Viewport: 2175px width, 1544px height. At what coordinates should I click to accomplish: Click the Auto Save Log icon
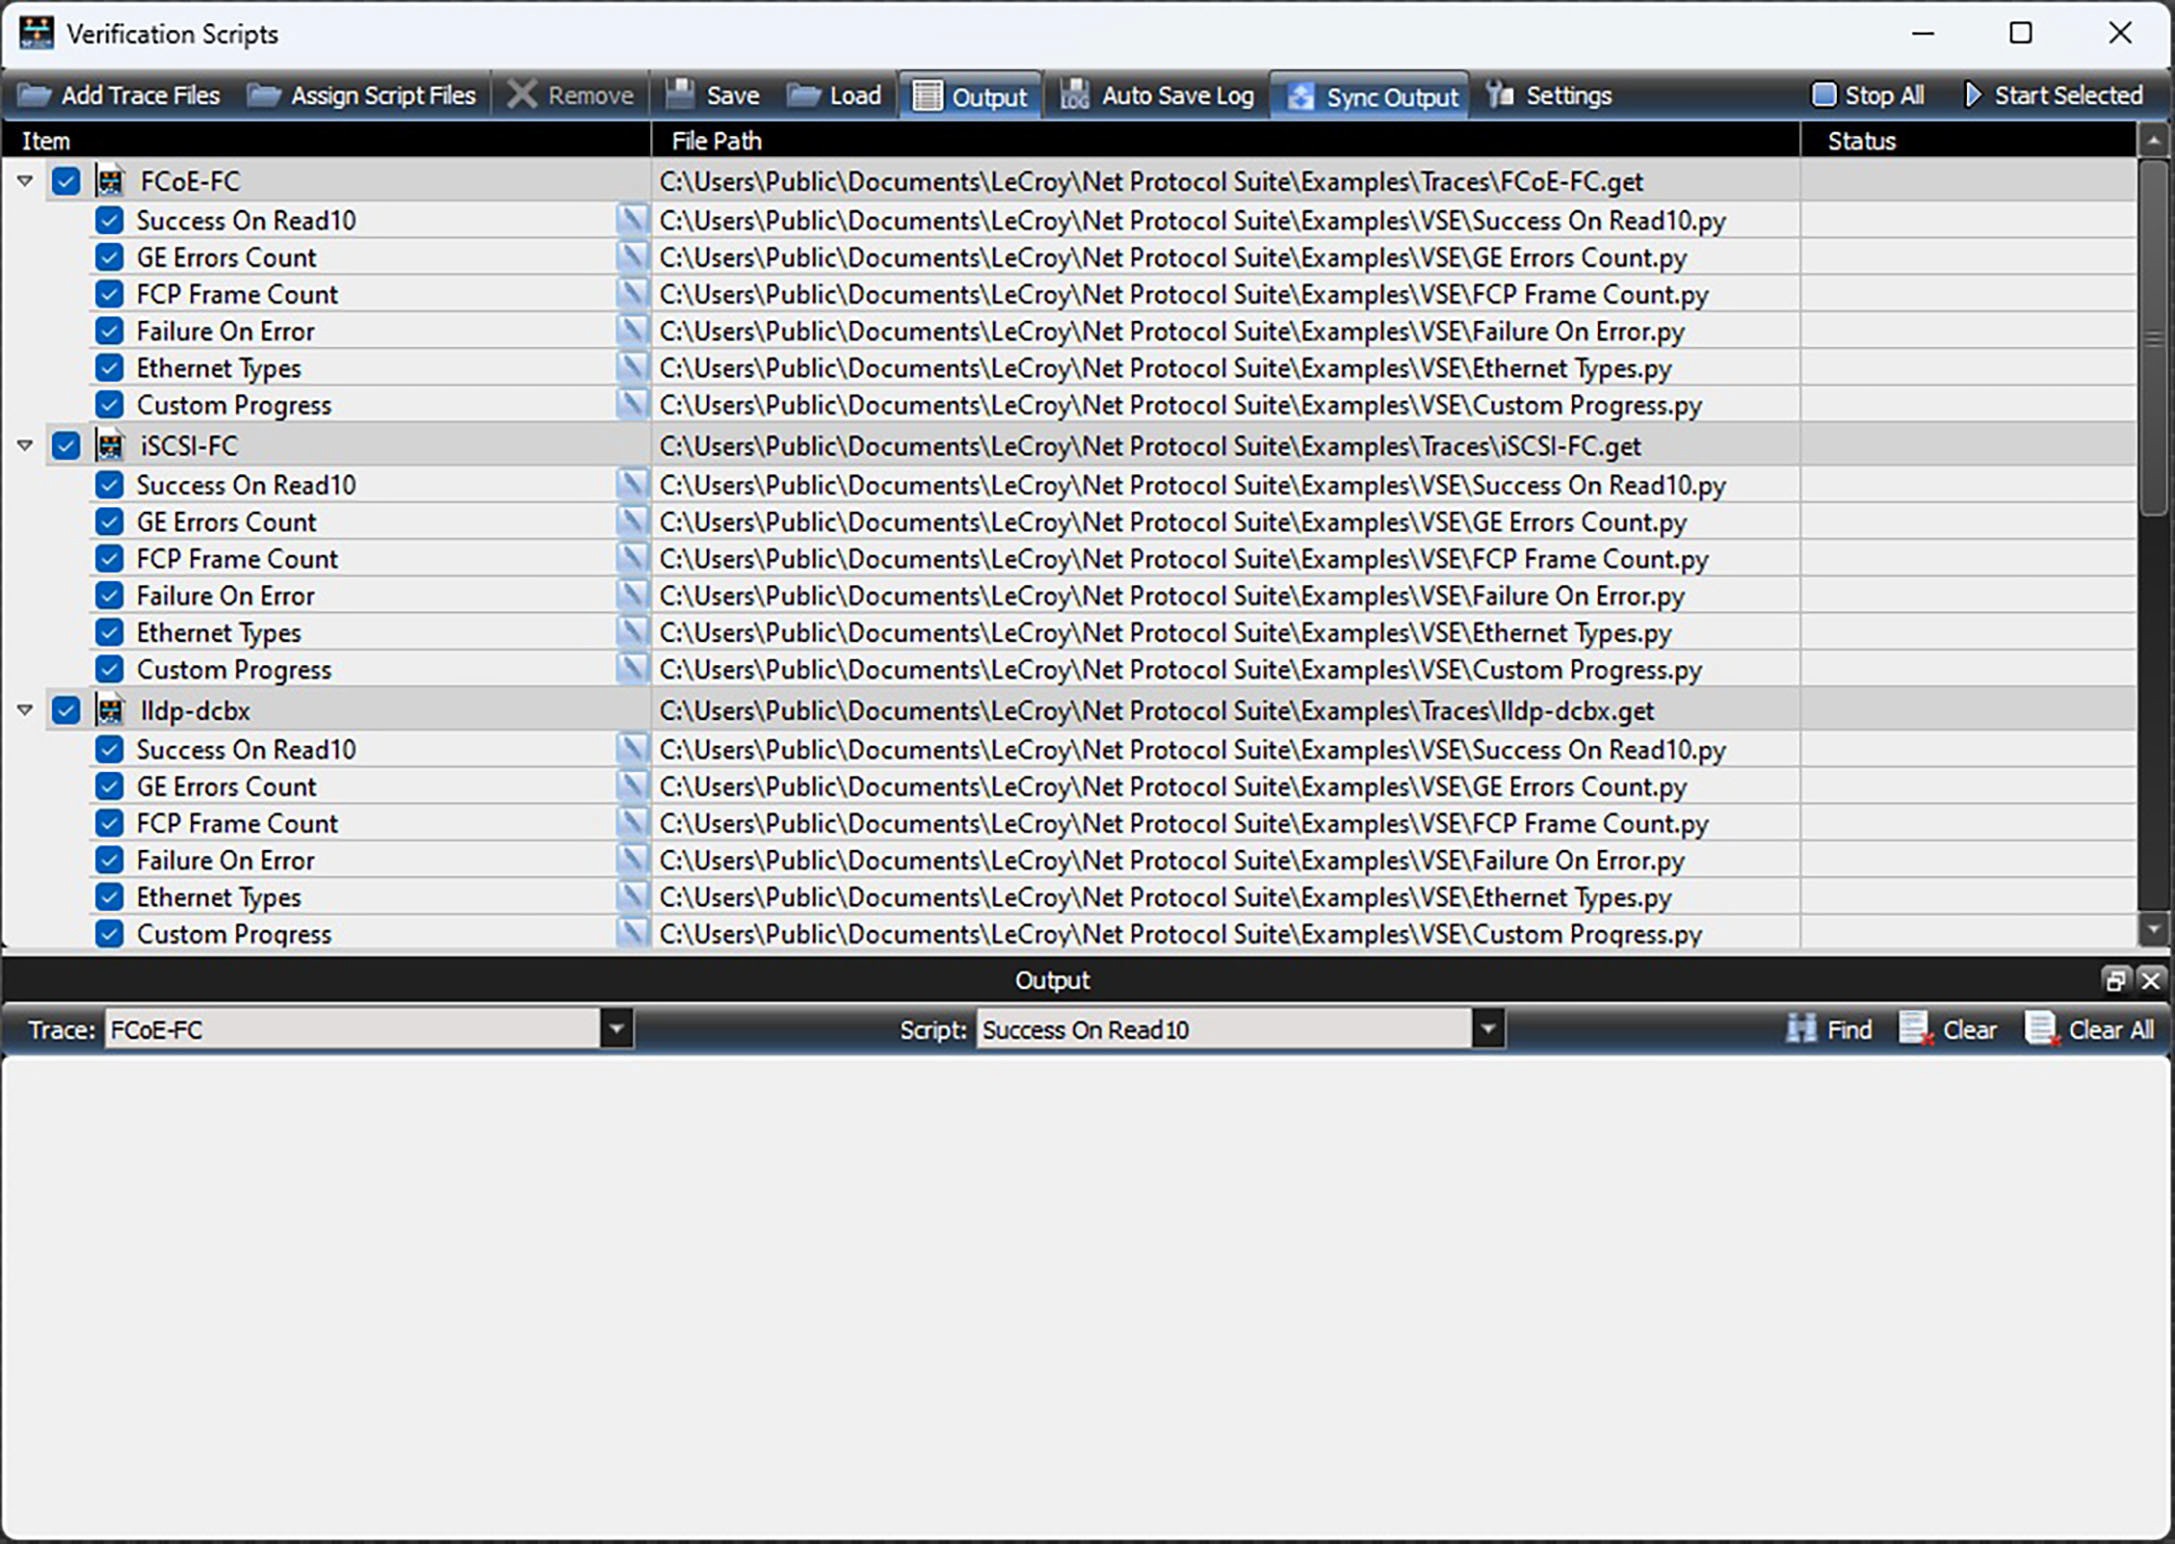tap(1075, 95)
